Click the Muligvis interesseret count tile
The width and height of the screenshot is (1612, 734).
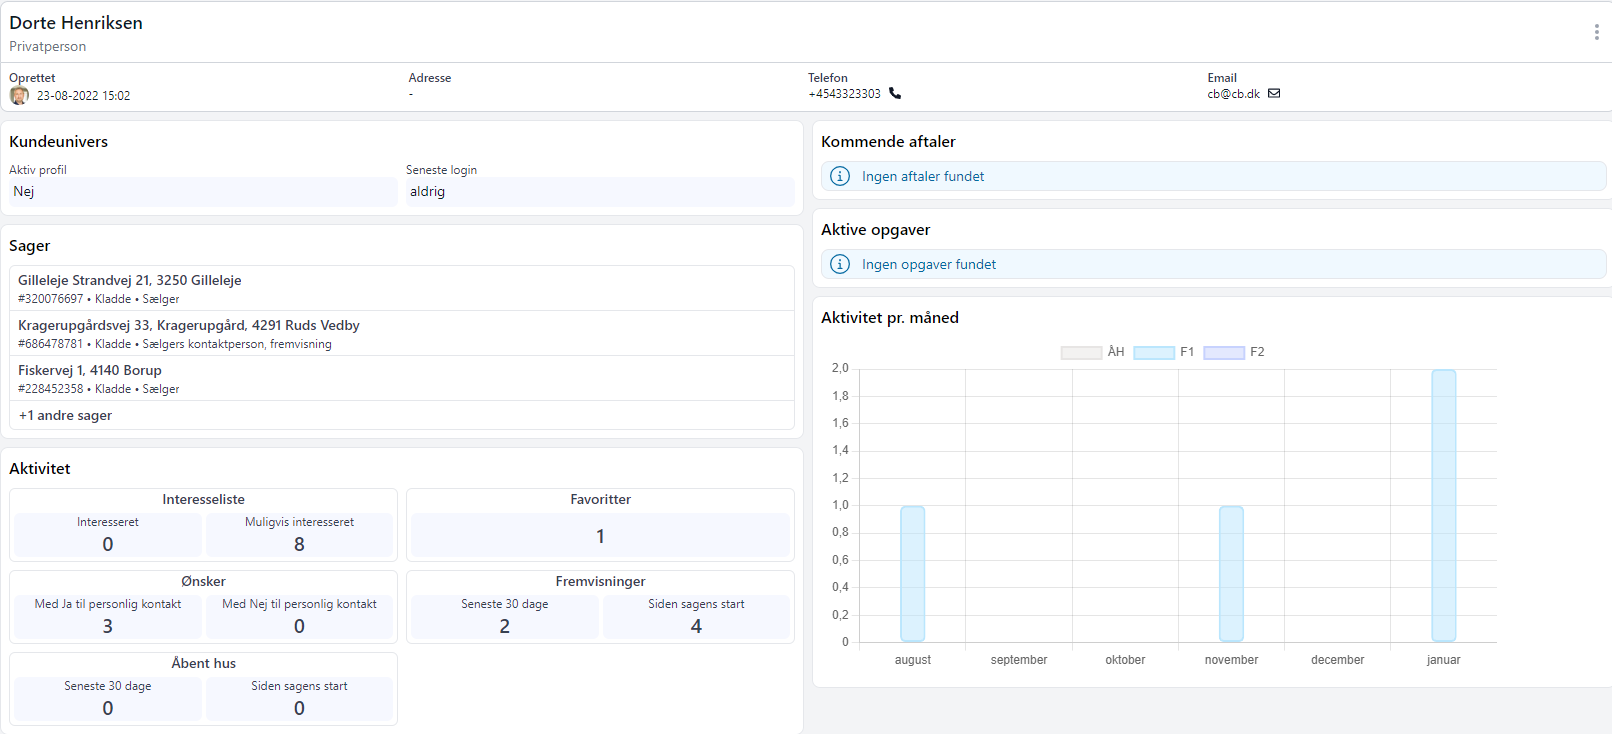[299, 536]
